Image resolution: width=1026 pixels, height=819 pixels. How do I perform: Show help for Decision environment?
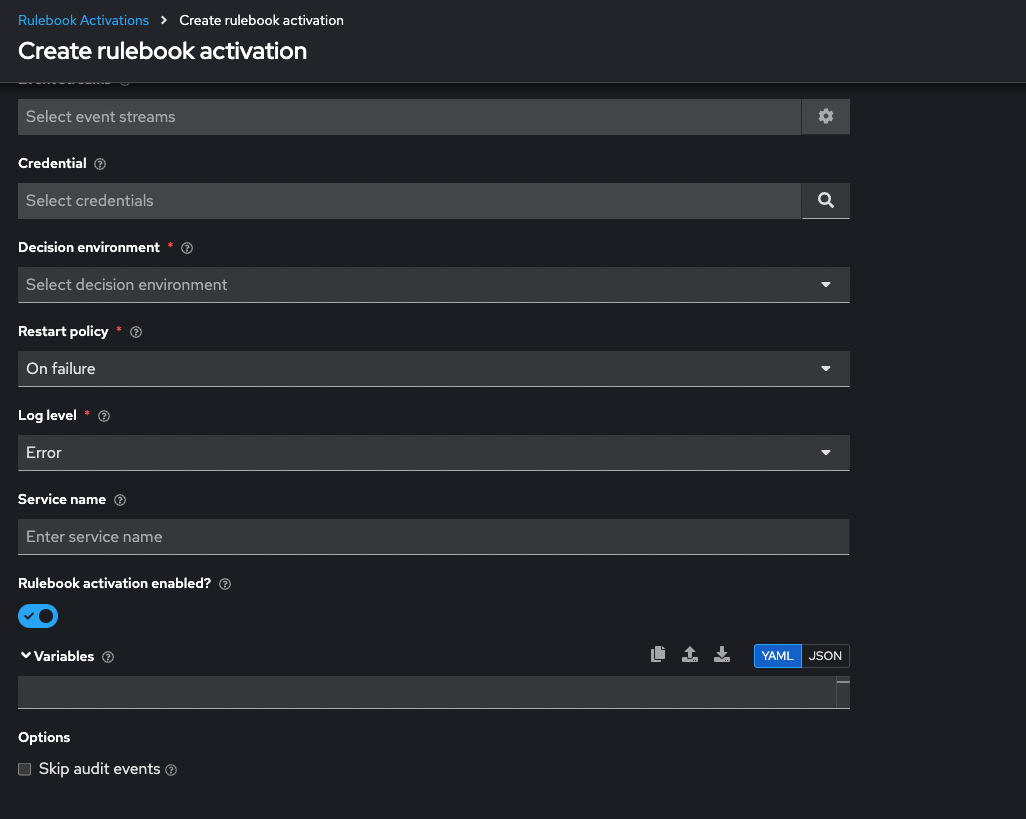pyautogui.click(x=187, y=248)
